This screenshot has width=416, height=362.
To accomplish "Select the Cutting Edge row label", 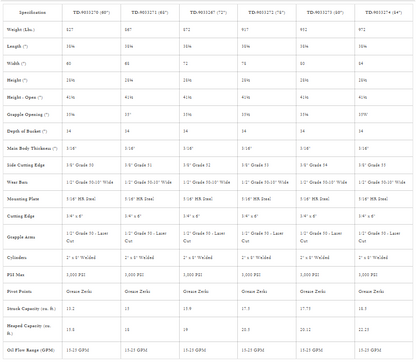I will pyautogui.click(x=21, y=216).
